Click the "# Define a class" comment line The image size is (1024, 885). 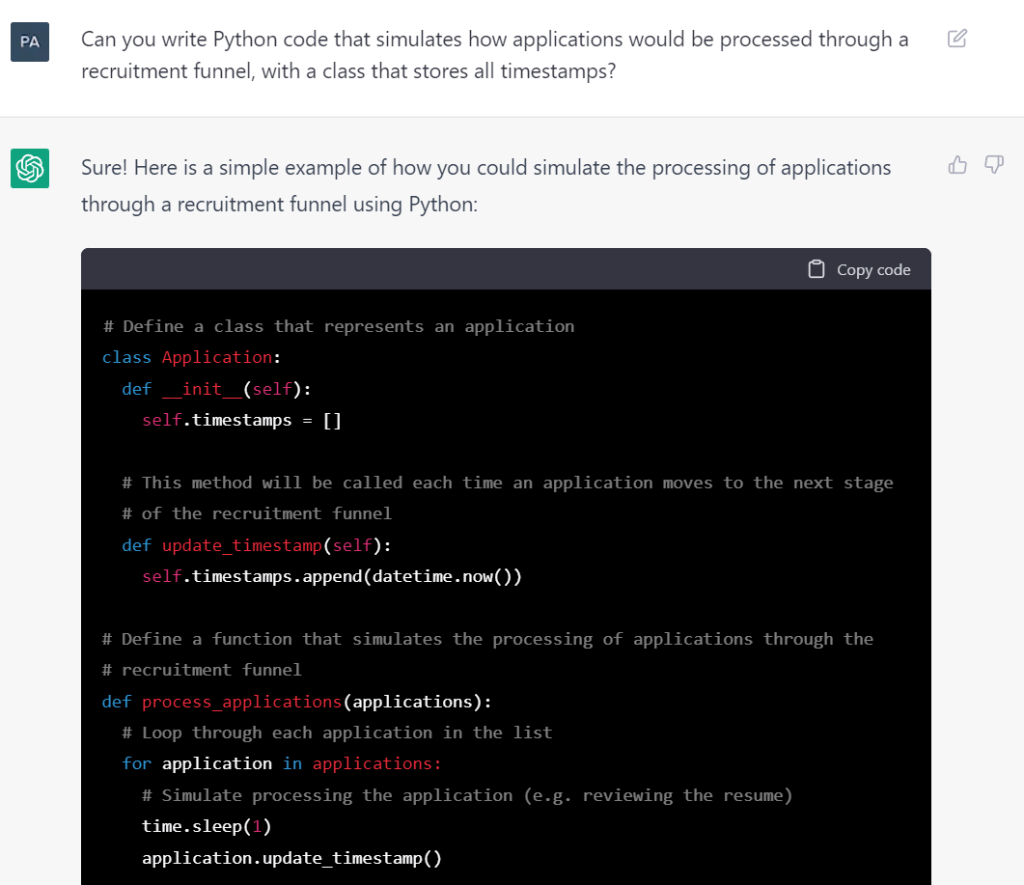pos(338,326)
